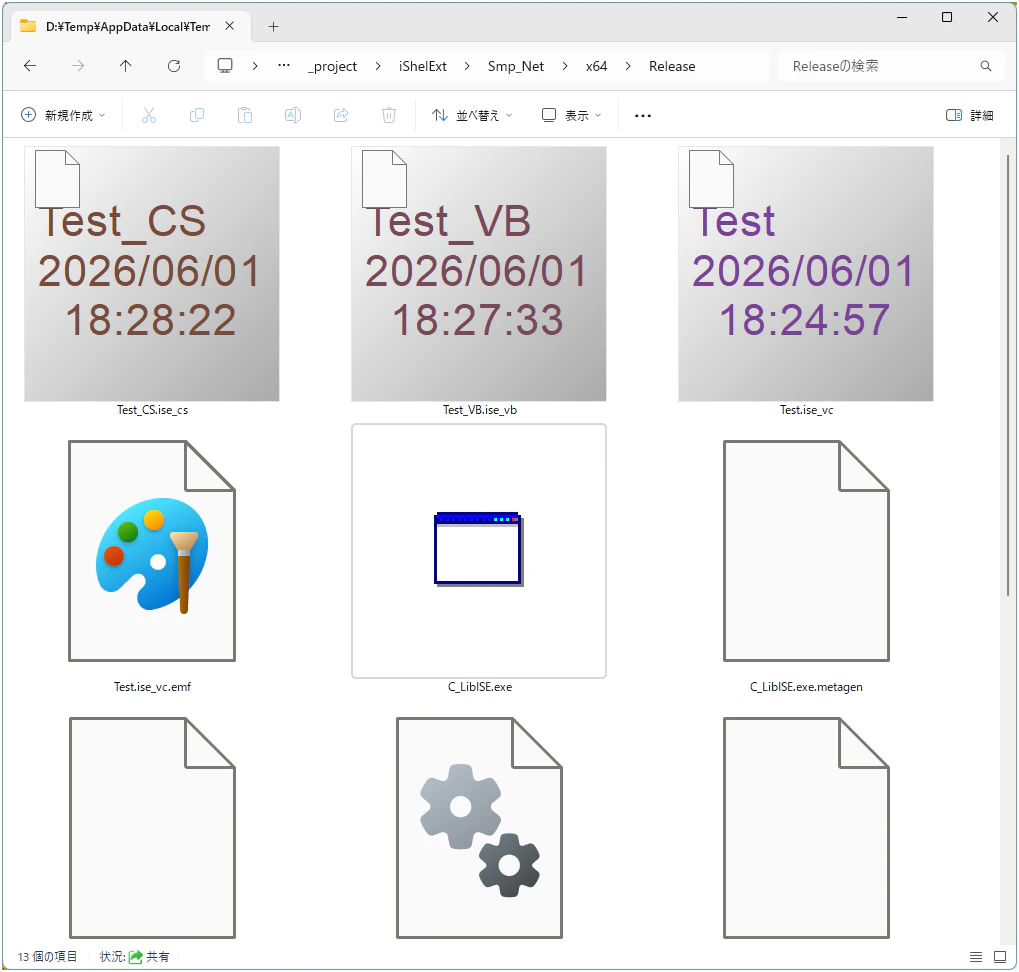Close the current Explorer tab
The width and height of the screenshot is (1019, 972).
tap(229, 26)
